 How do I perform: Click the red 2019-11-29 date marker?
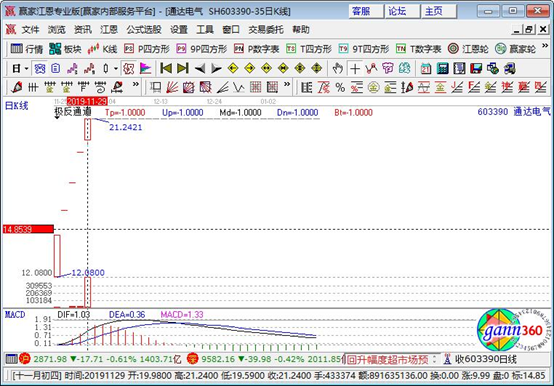tap(87, 102)
